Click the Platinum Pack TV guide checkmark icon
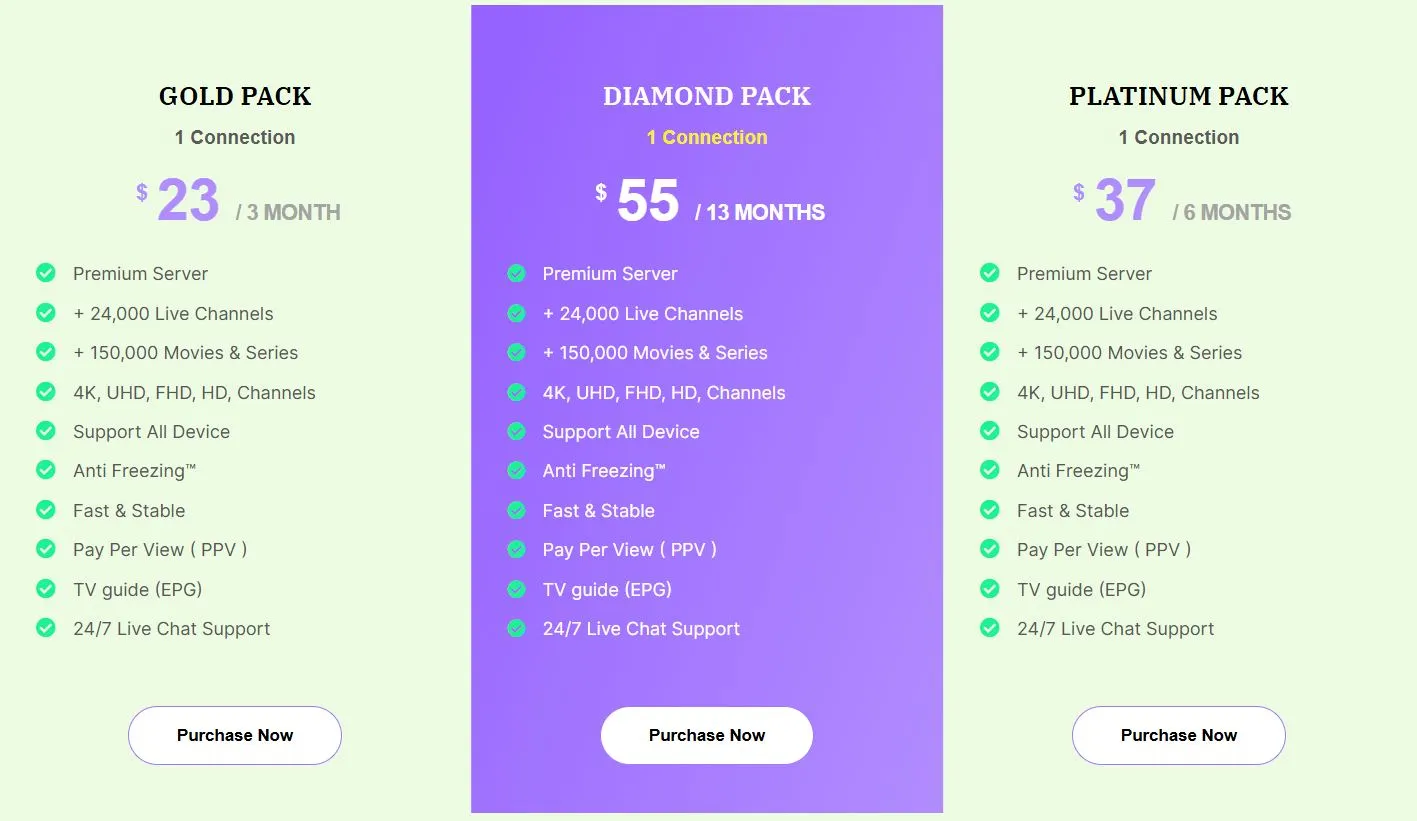The image size is (1417, 821). [990, 588]
